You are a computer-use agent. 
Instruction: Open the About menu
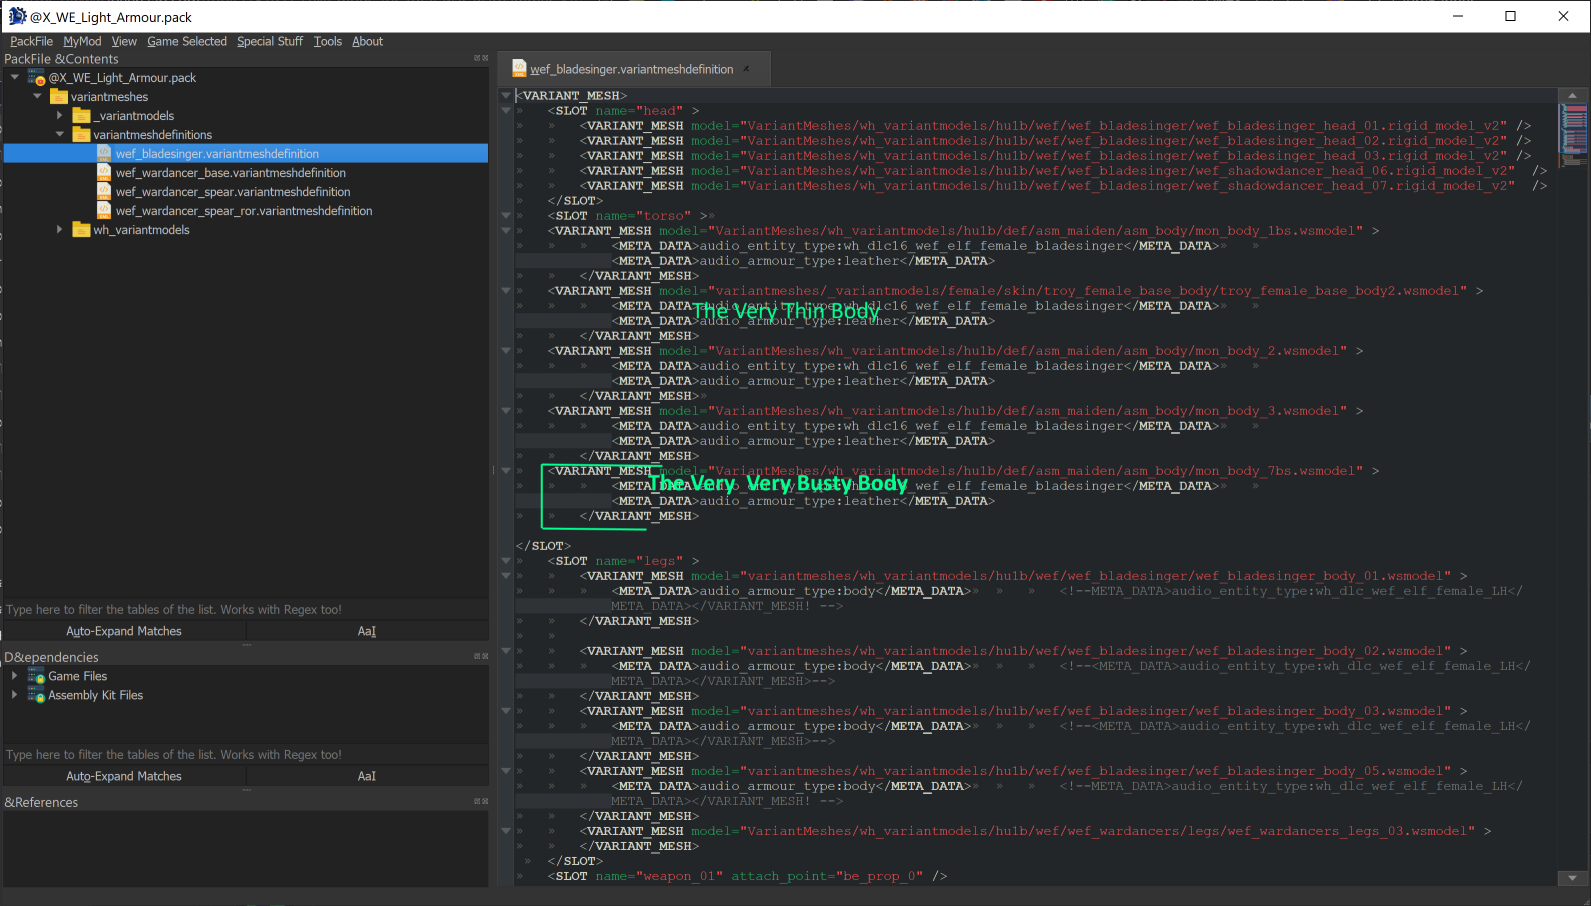click(x=367, y=41)
